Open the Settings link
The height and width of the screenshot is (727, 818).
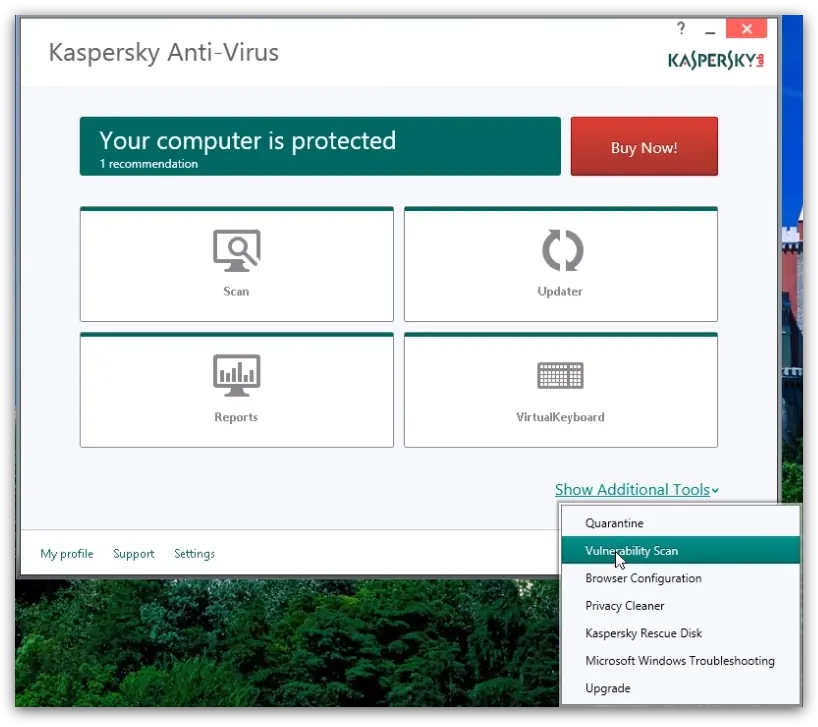(x=194, y=553)
